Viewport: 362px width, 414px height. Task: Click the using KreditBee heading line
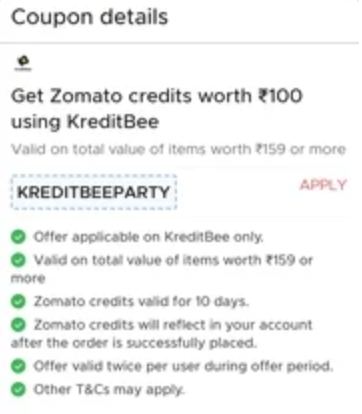[85, 122]
